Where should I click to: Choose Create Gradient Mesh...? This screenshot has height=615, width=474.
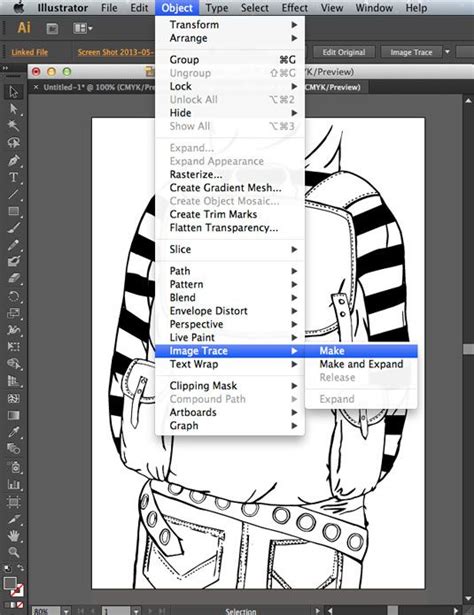click(230, 188)
